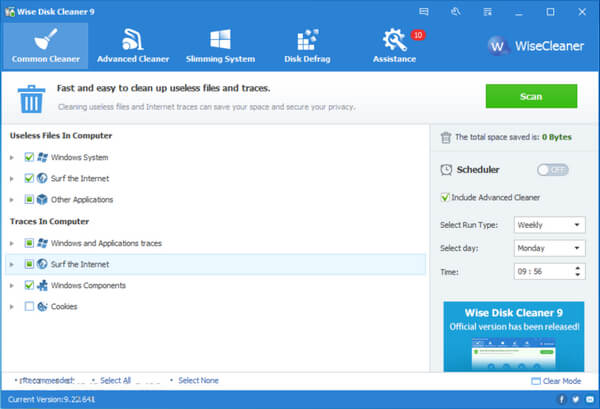Screen dimensions: 600x409
Task: Expand the Other Applications item
Action: point(12,200)
